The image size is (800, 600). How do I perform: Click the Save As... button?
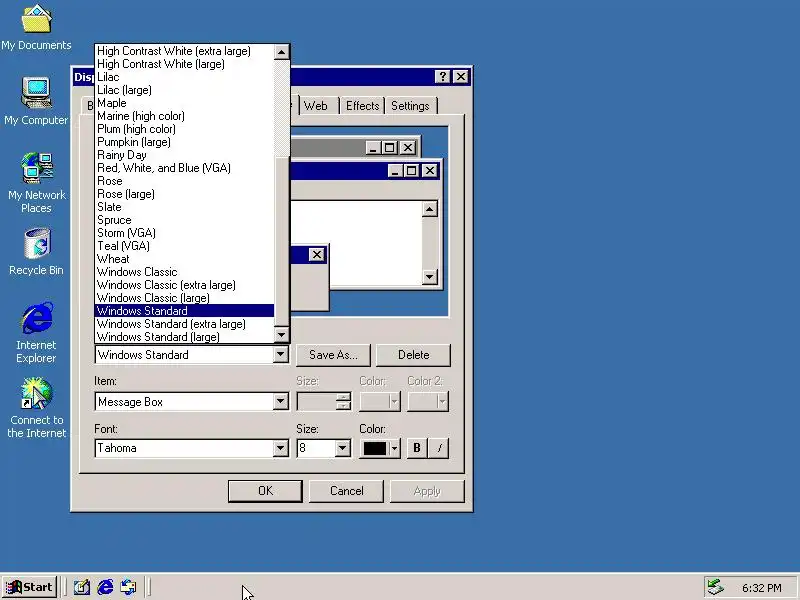334,355
